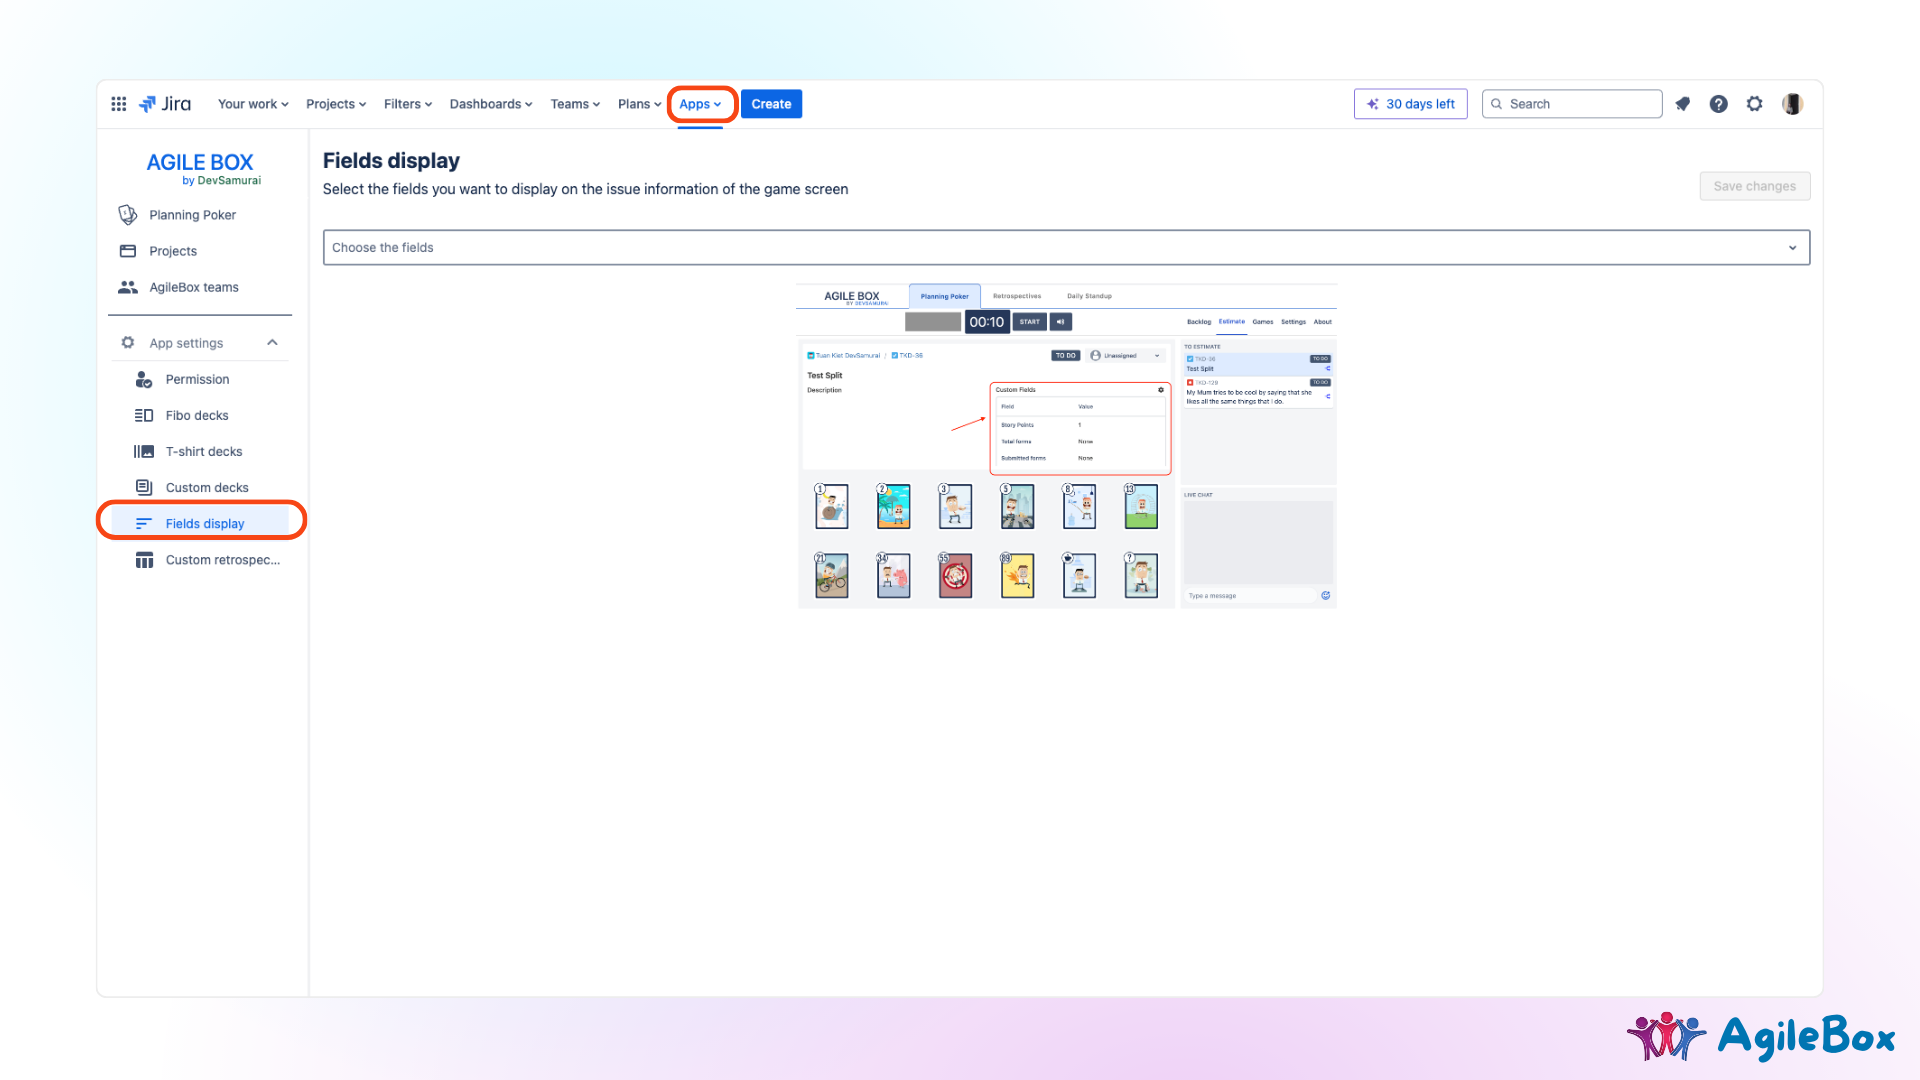Open the help question mark icon
1920x1080 pixels.
pos(1718,104)
